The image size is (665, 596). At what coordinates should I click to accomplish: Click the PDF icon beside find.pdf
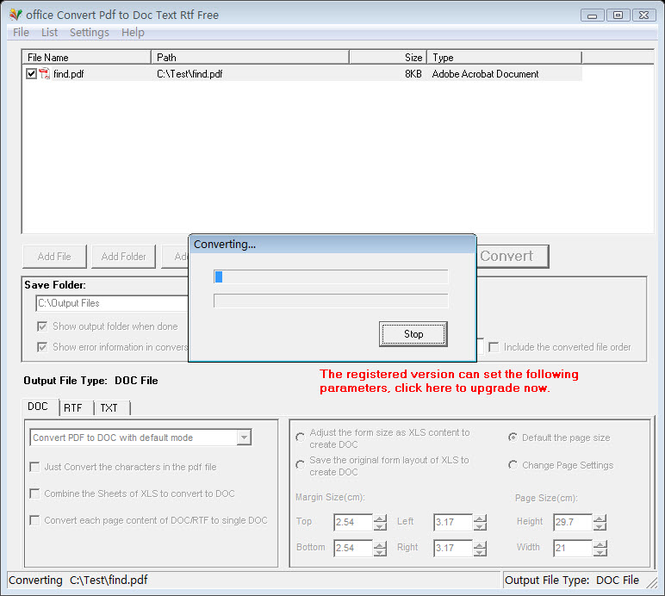[x=44, y=74]
